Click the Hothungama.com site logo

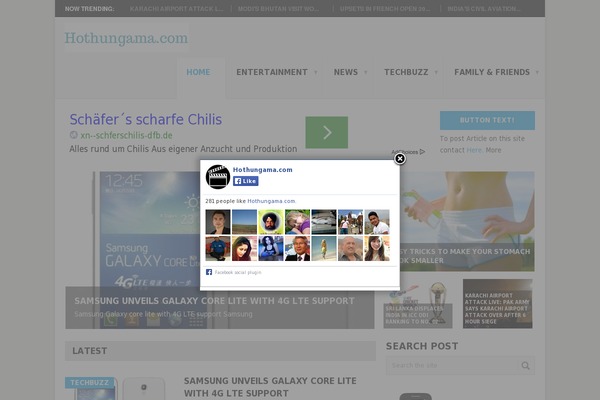pos(126,38)
